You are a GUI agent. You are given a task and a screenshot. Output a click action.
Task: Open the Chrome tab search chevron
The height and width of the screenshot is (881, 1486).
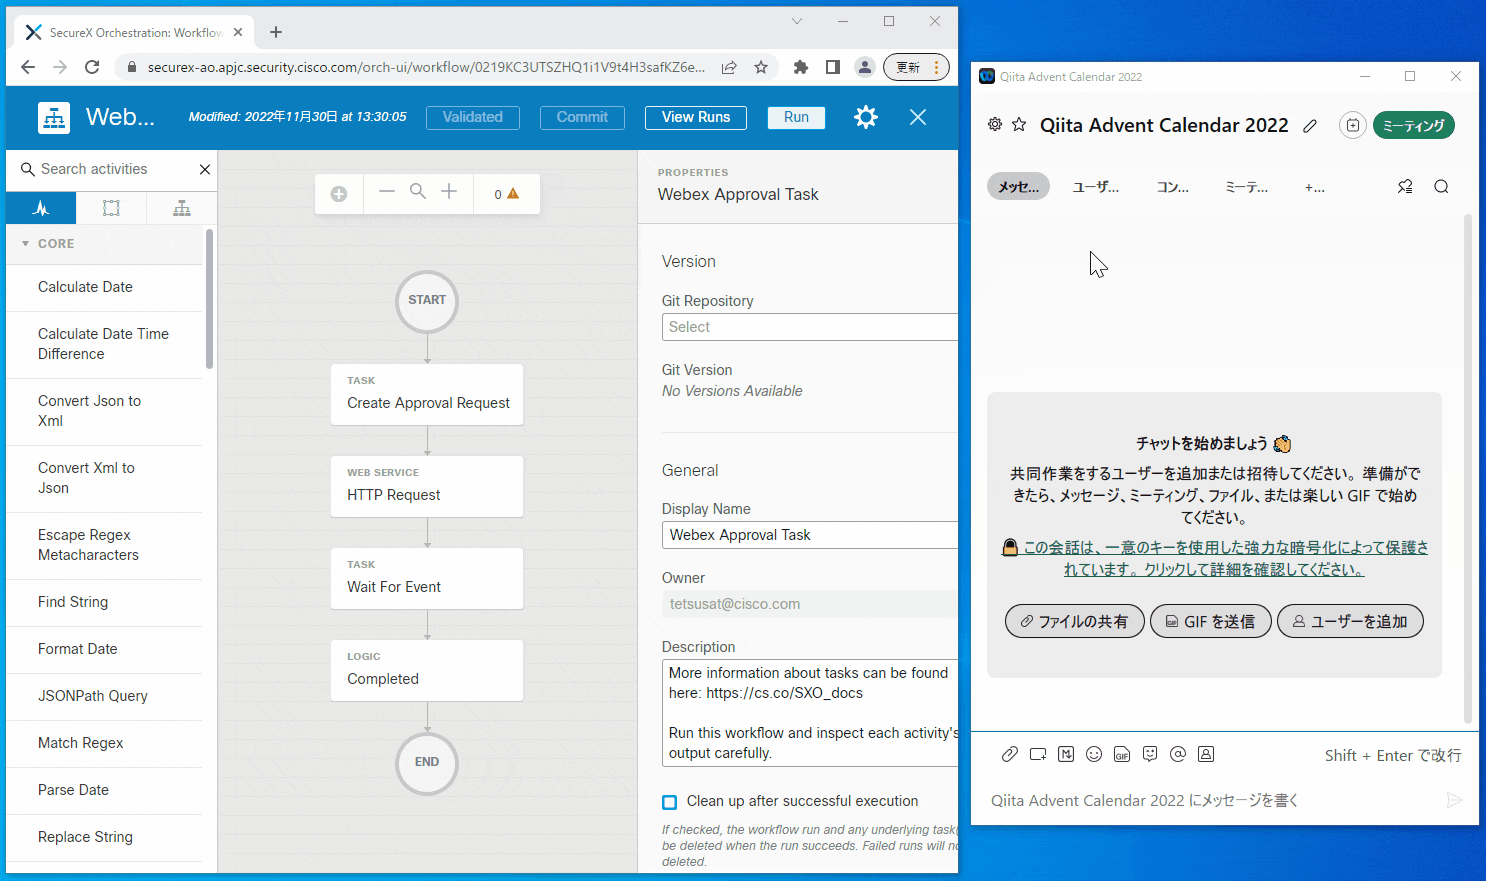point(797,21)
